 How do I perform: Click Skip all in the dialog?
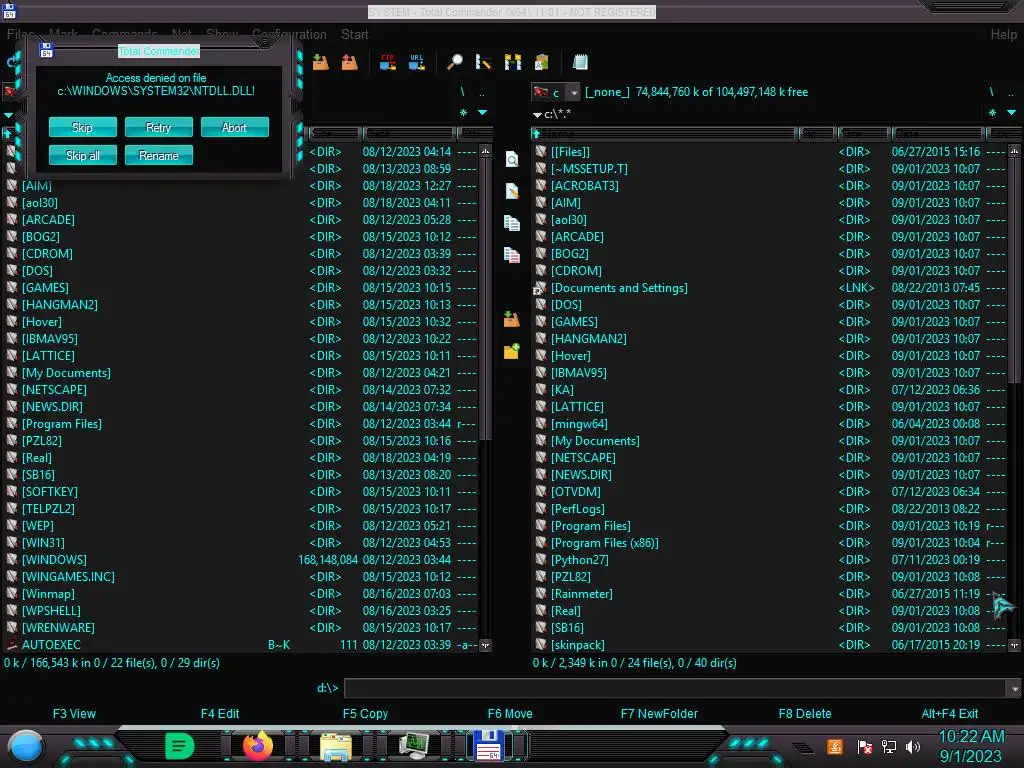[x=82, y=155]
